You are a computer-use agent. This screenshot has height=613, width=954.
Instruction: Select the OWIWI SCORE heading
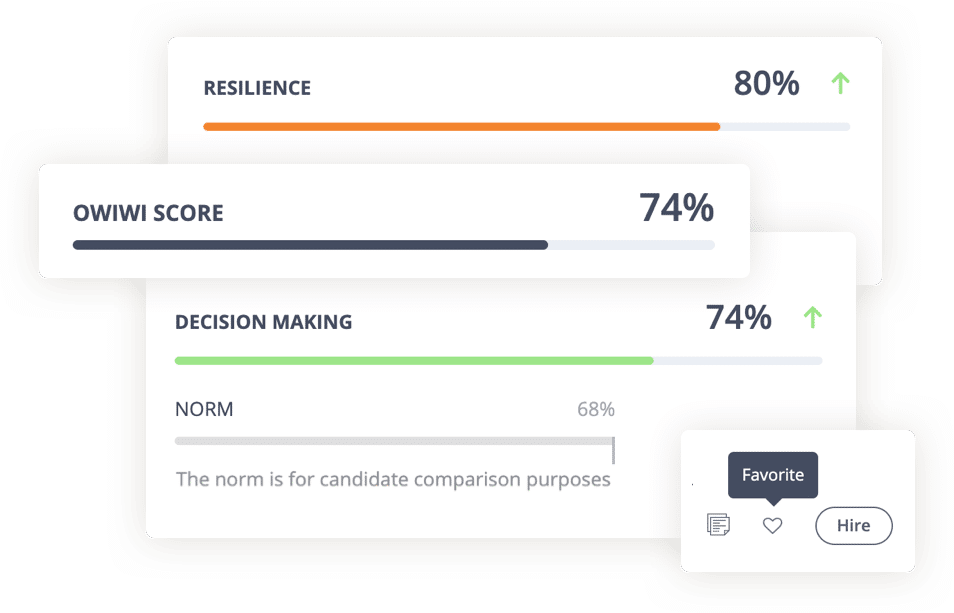148,213
